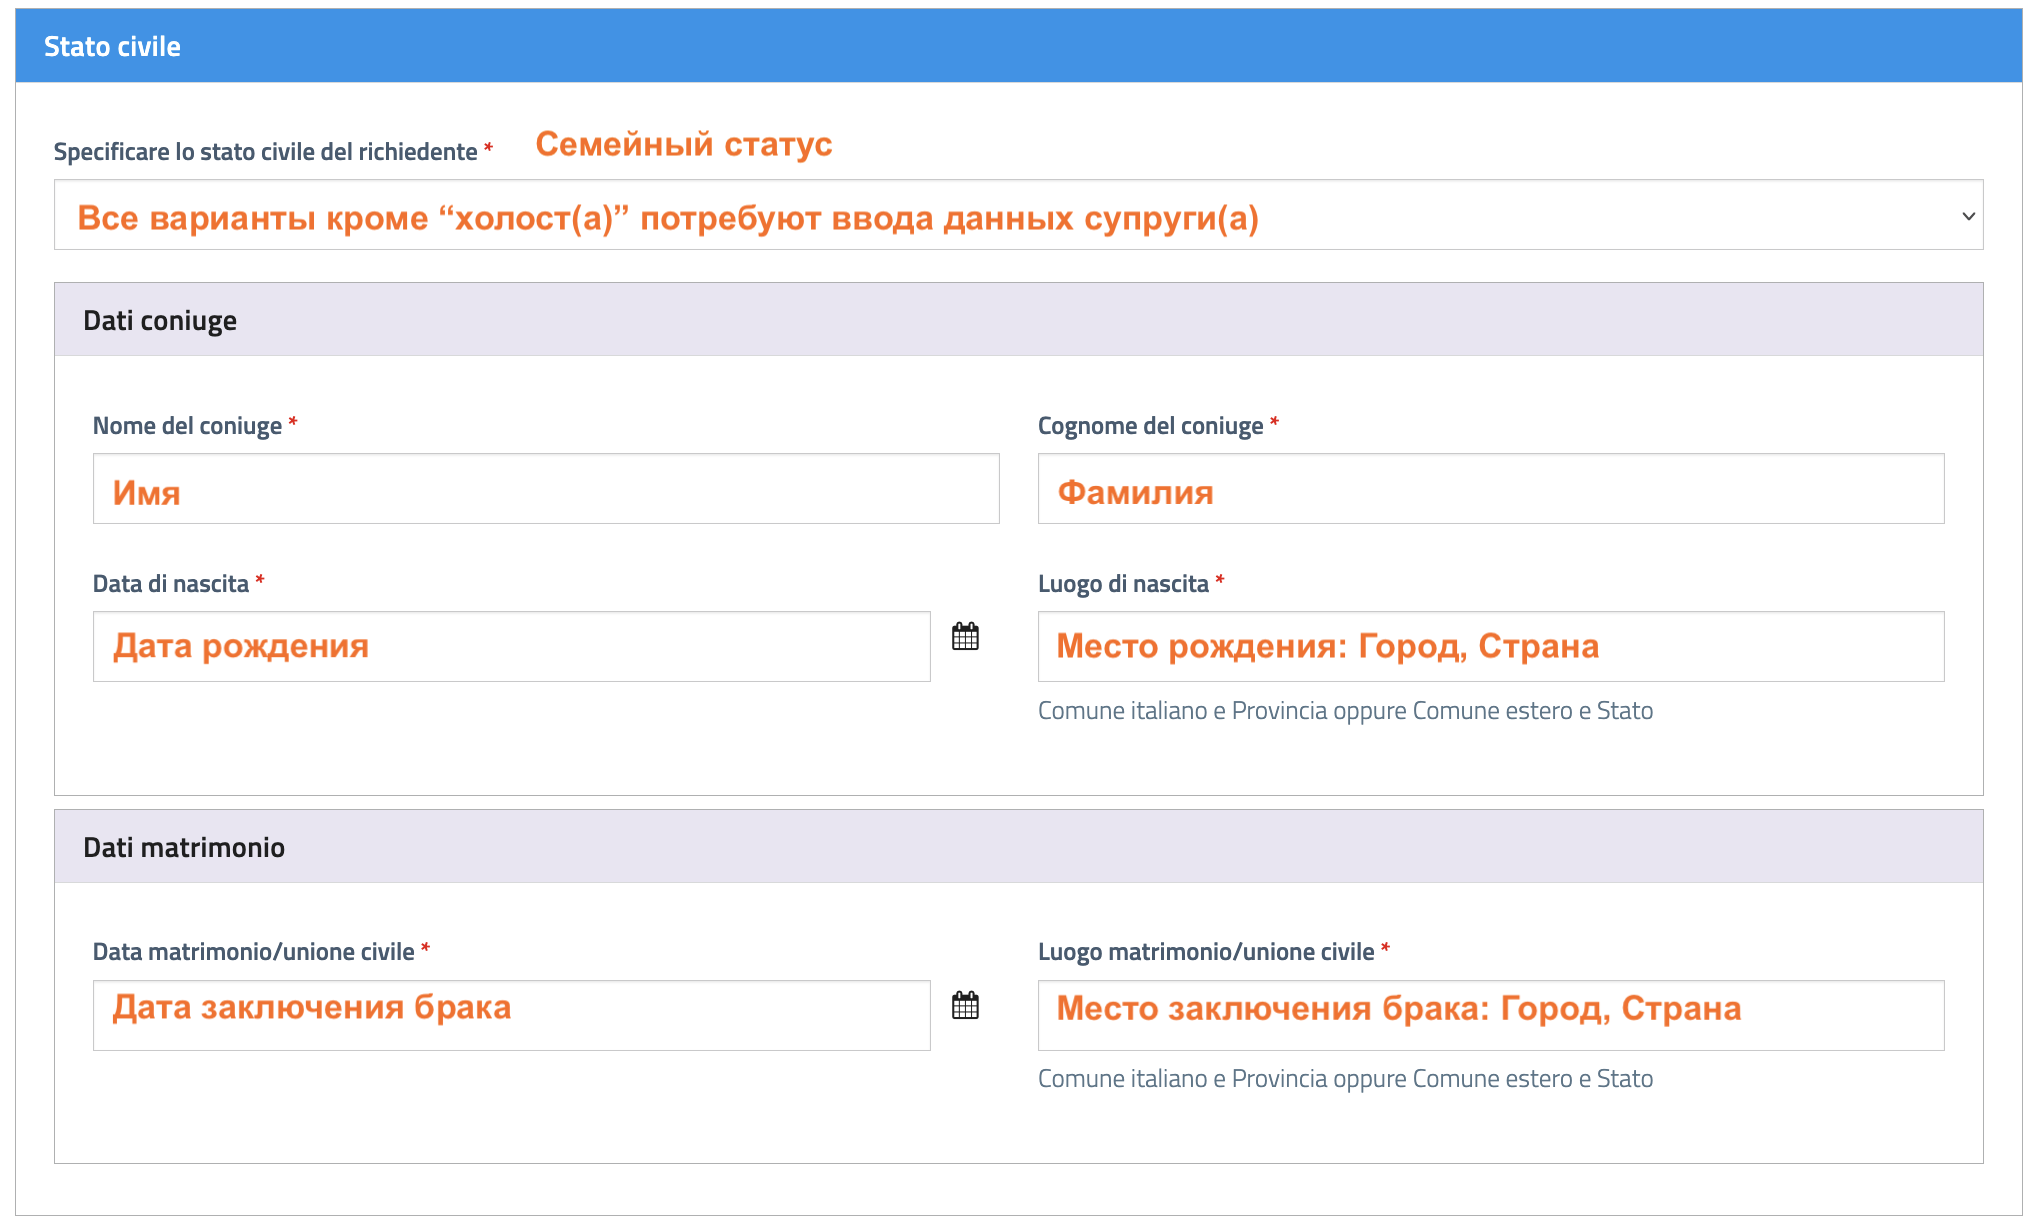This screenshot has height=1226, width=2038.
Task: Click the 'Nome del coniuge' label
Action: pyautogui.click(x=187, y=426)
